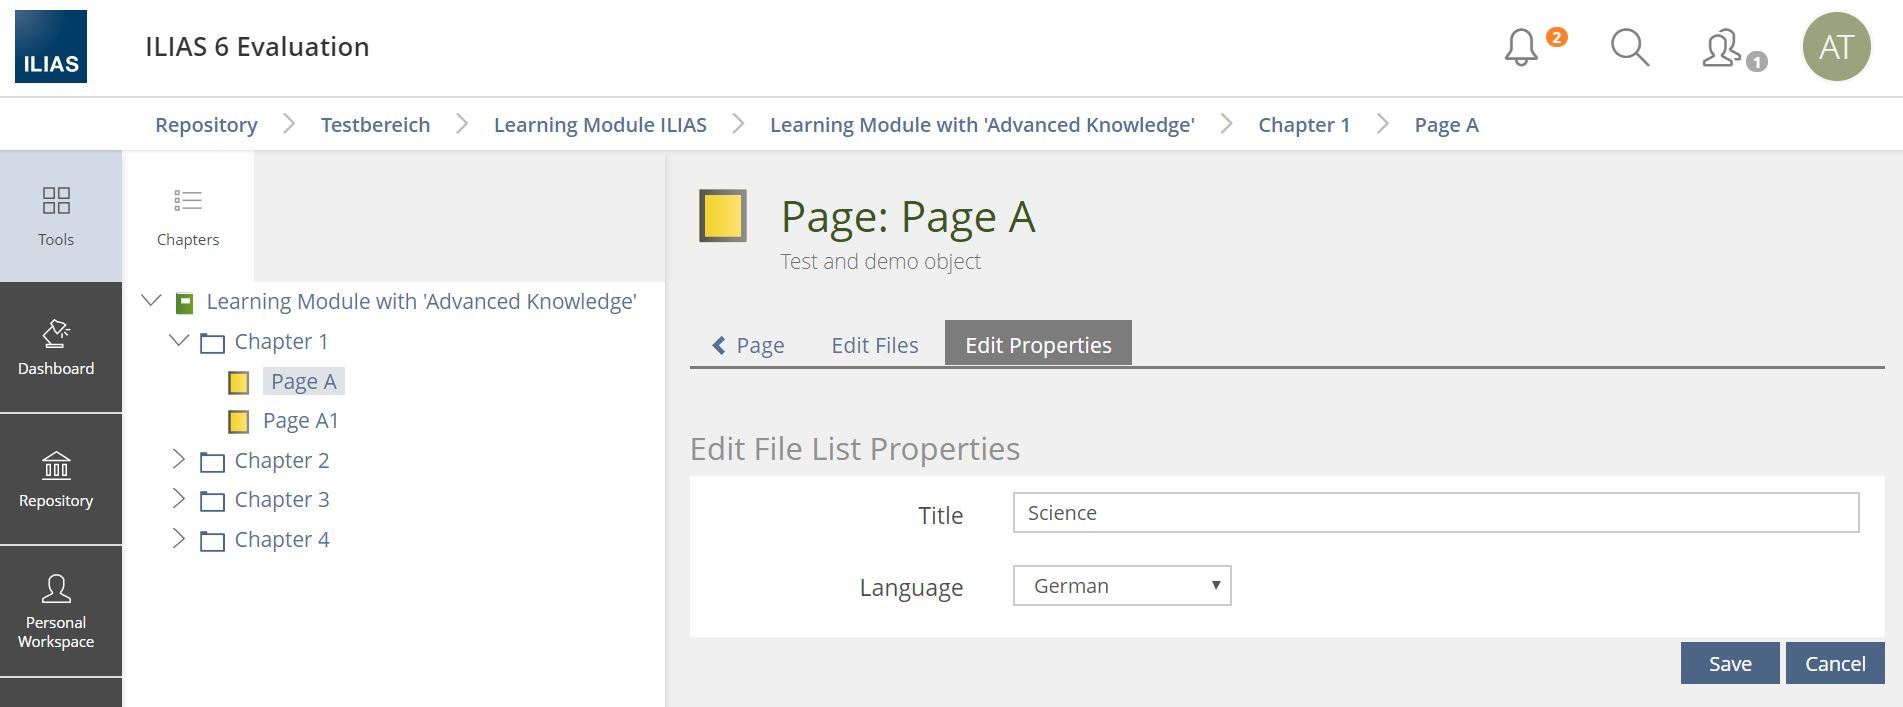
Task: Open the Language dropdown
Action: click(x=1121, y=586)
